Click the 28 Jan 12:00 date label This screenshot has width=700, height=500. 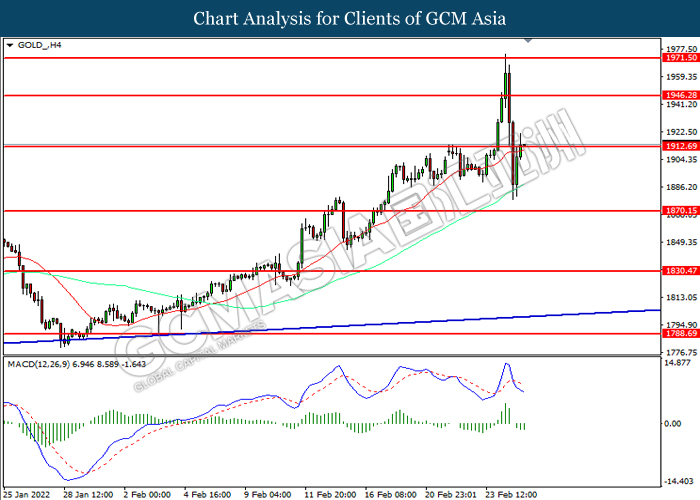point(88,495)
